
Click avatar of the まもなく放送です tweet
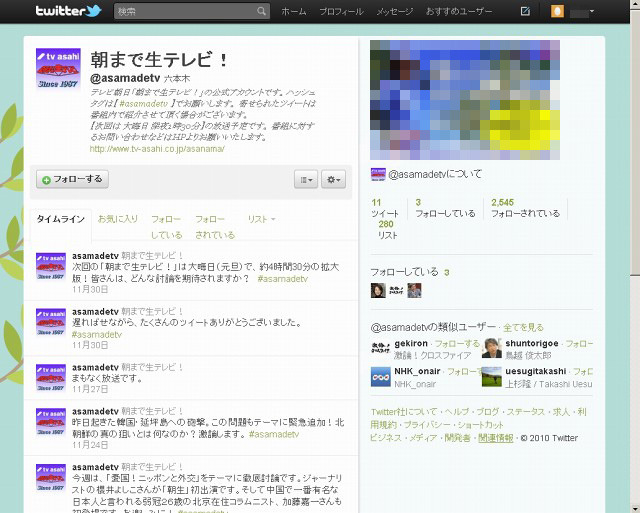click(51, 378)
